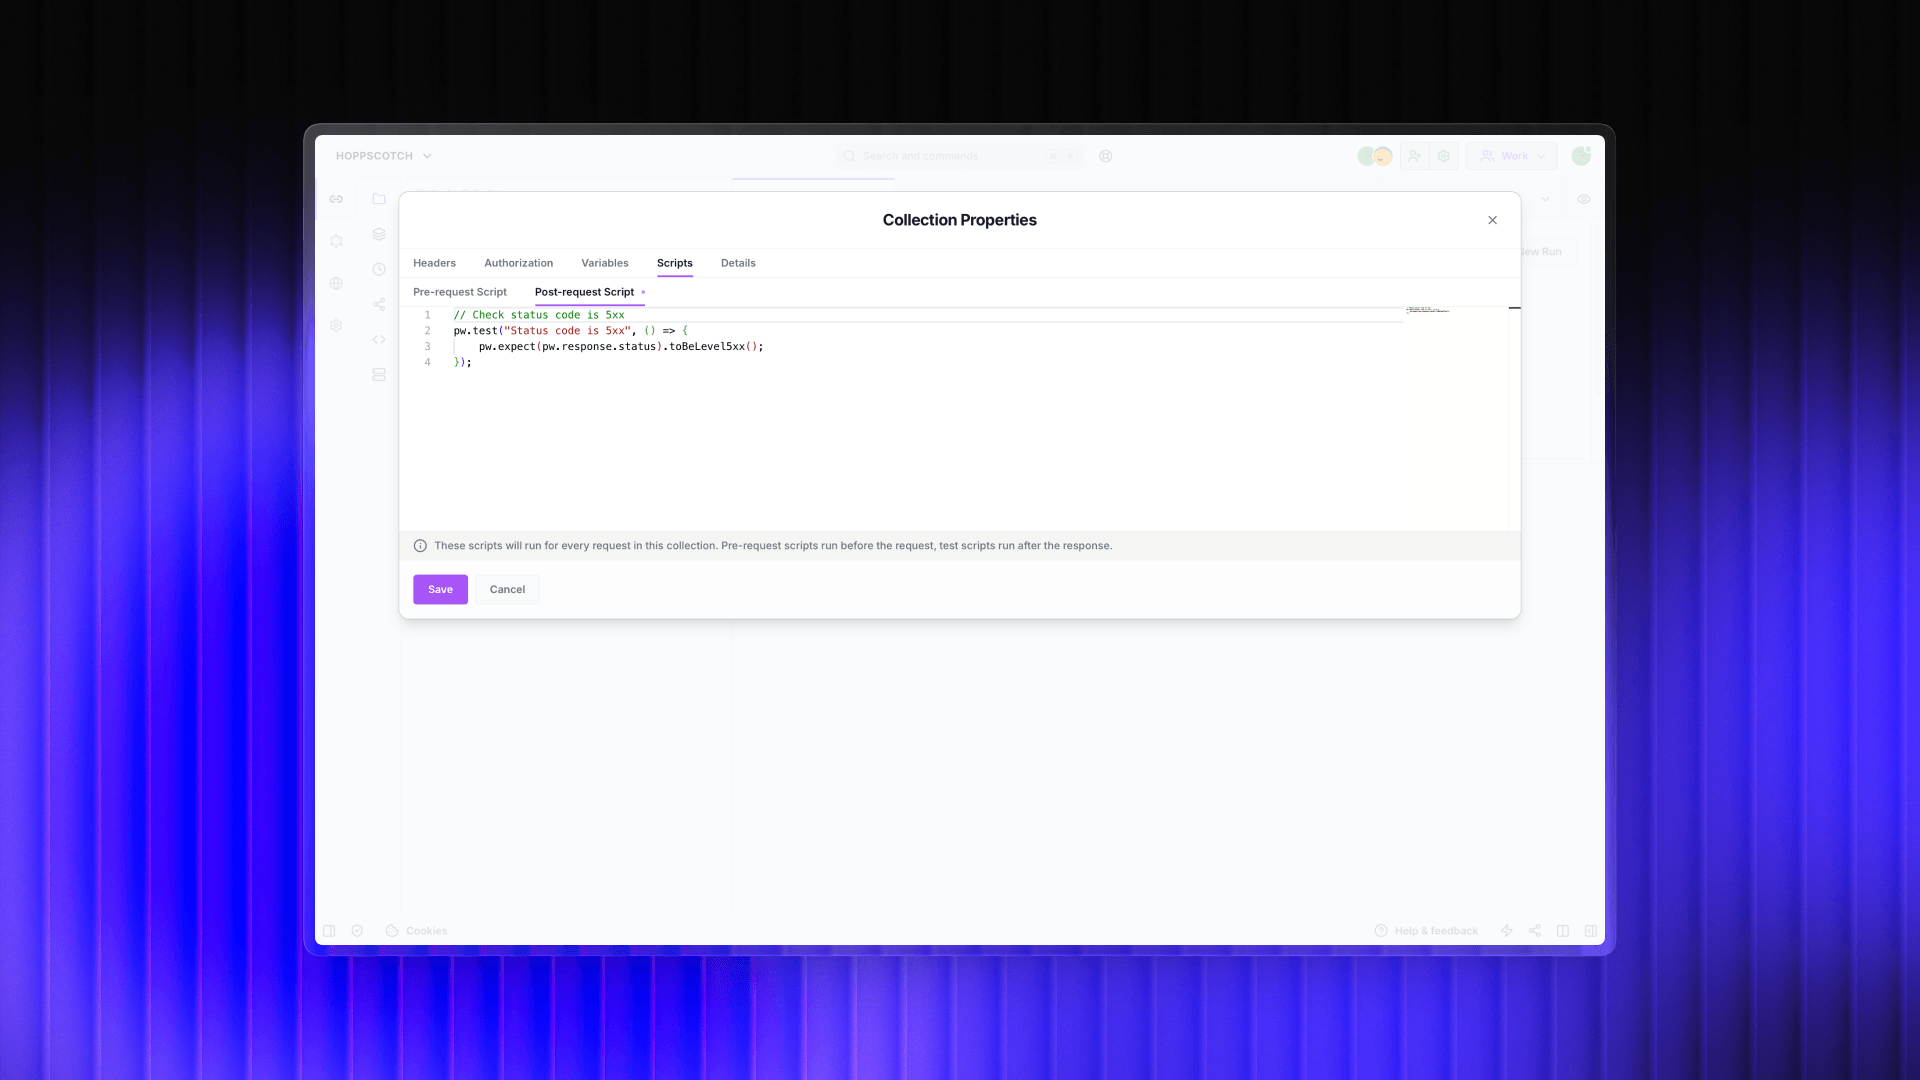Save the collection scripts
This screenshot has width=1920, height=1080.
coord(440,589)
